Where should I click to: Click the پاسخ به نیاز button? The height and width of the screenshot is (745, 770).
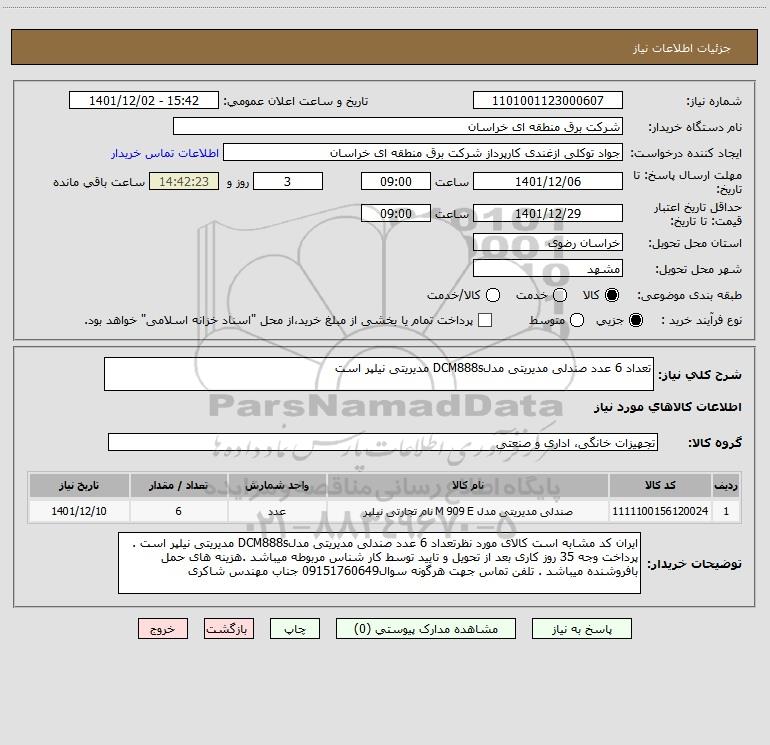click(581, 629)
